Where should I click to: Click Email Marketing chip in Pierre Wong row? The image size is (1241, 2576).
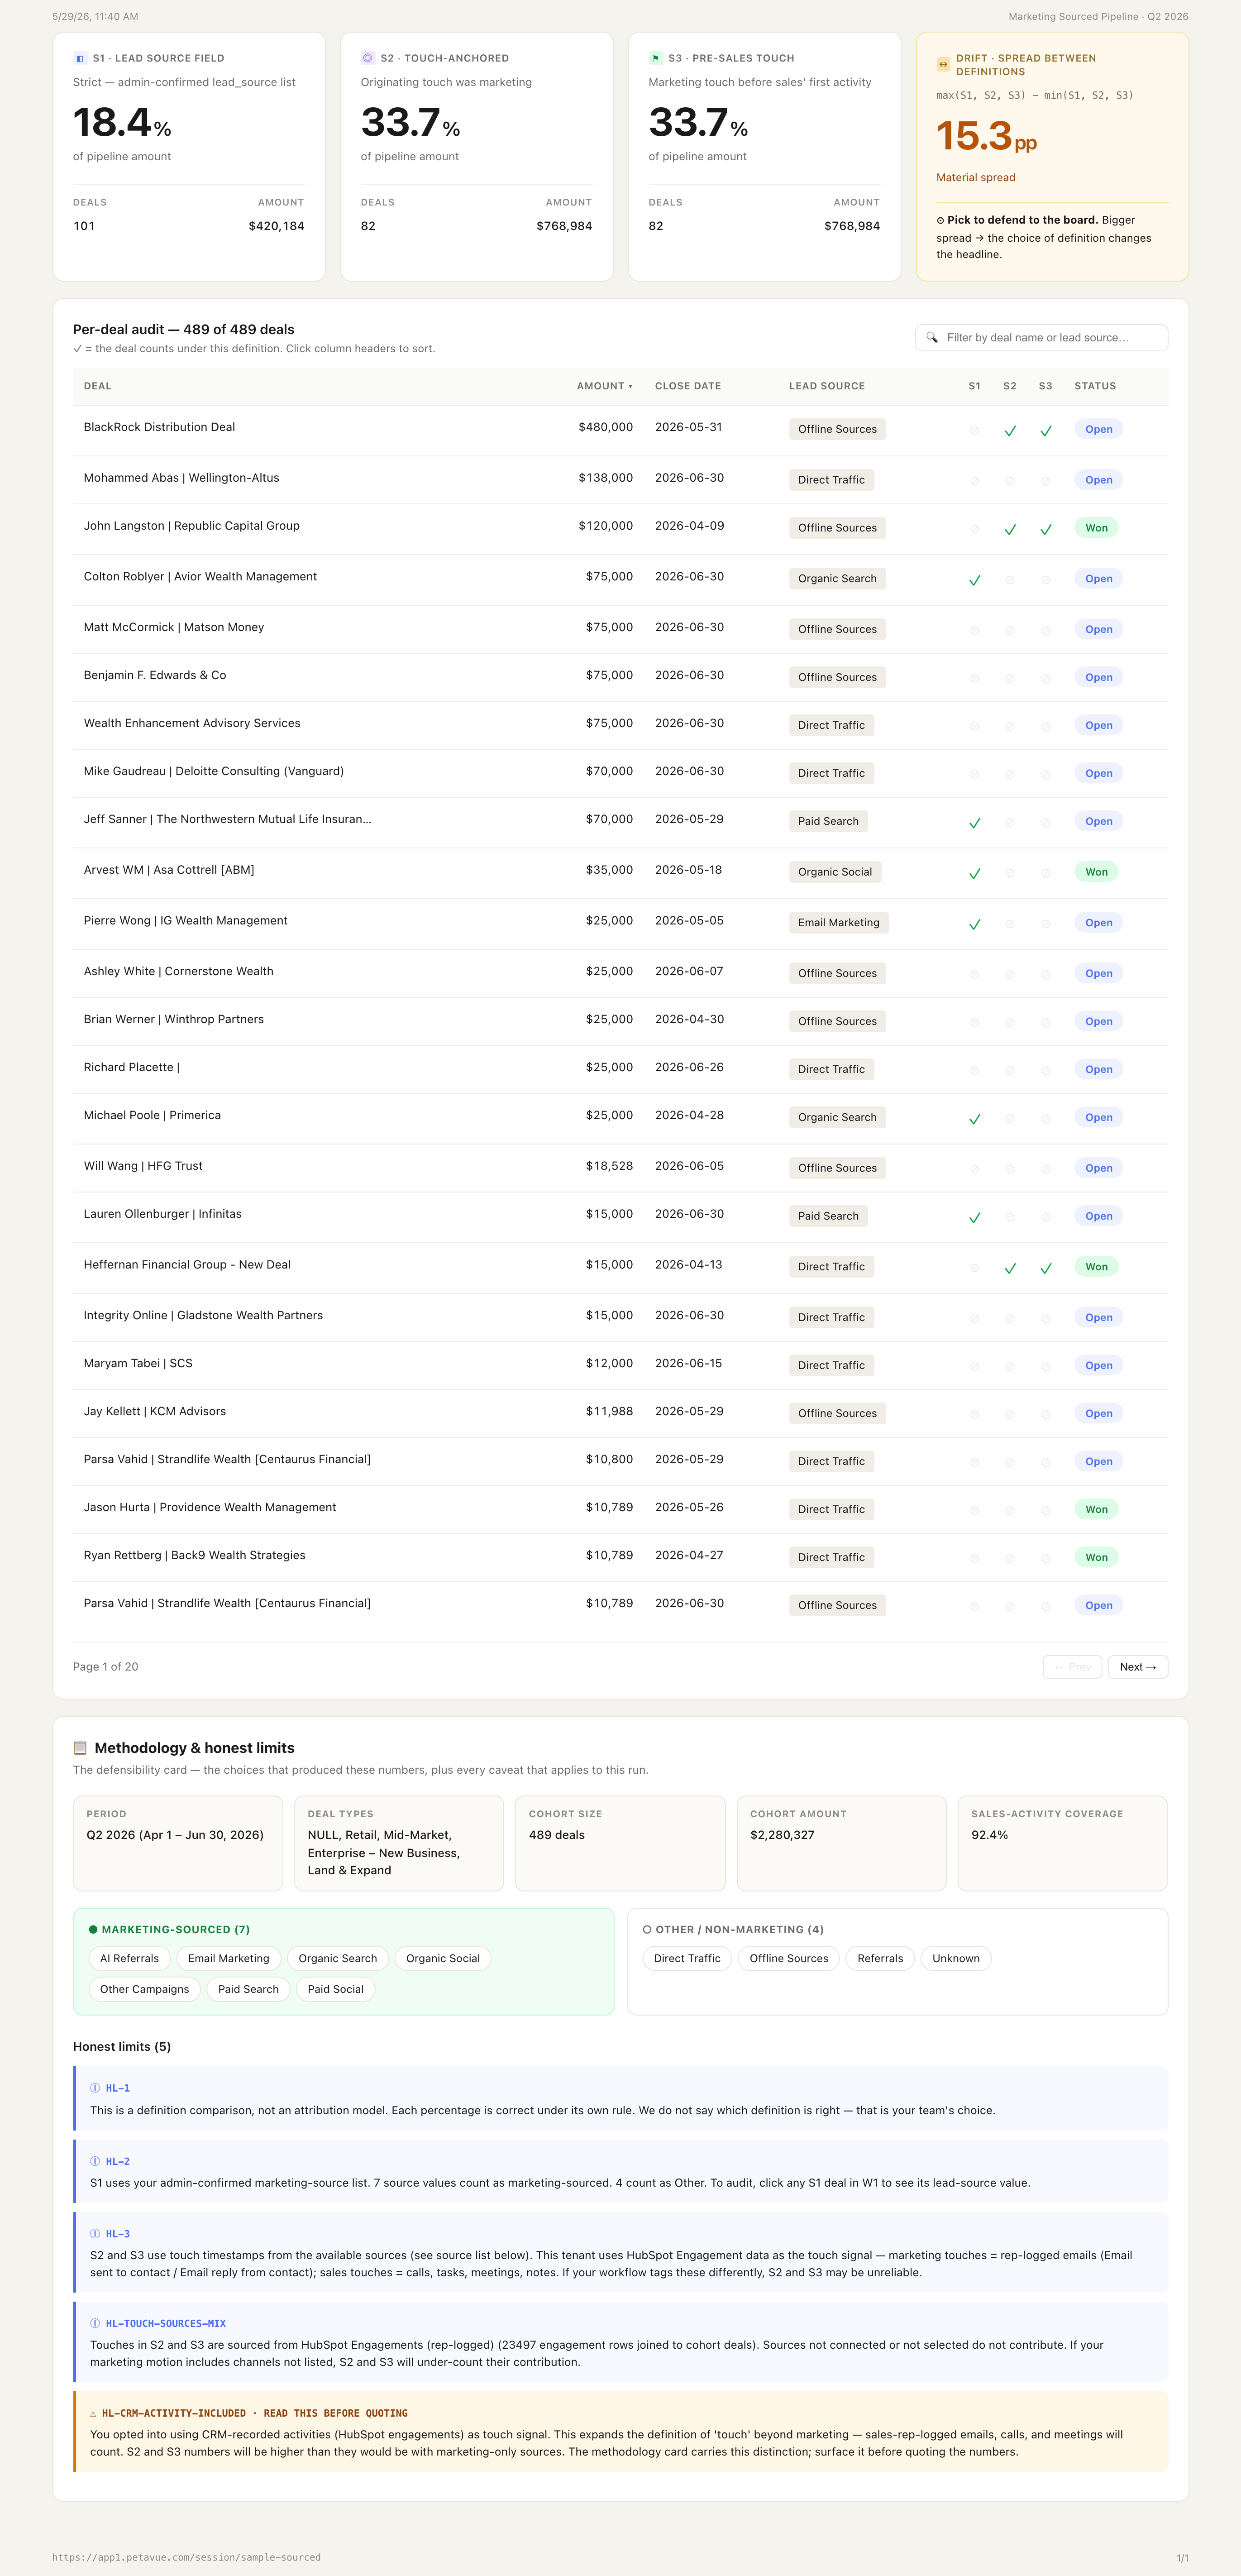click(x=839, y=922)
